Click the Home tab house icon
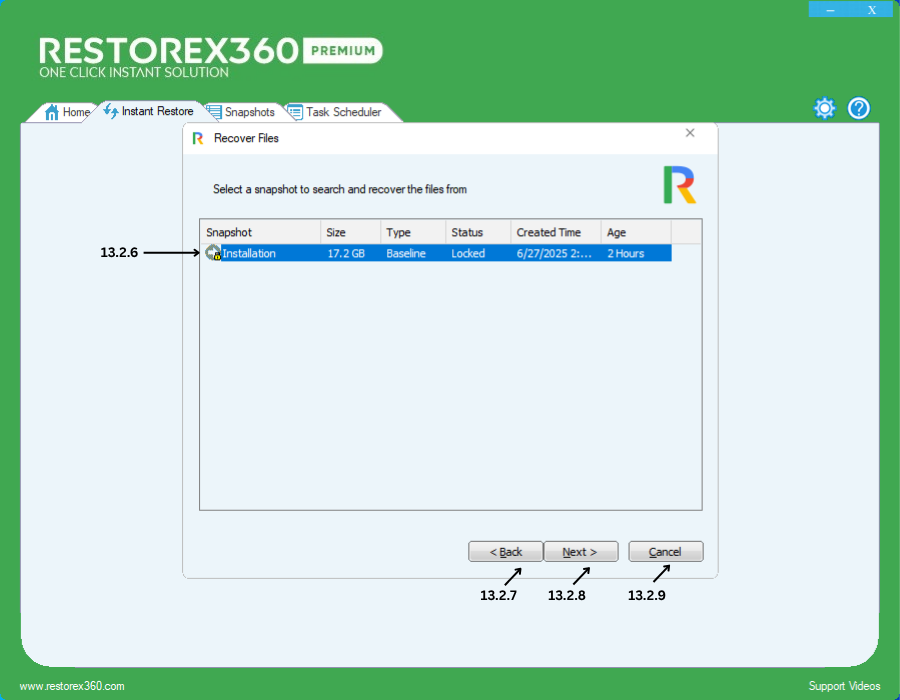The width and height of the screenshot is (900, 700). 52,112
